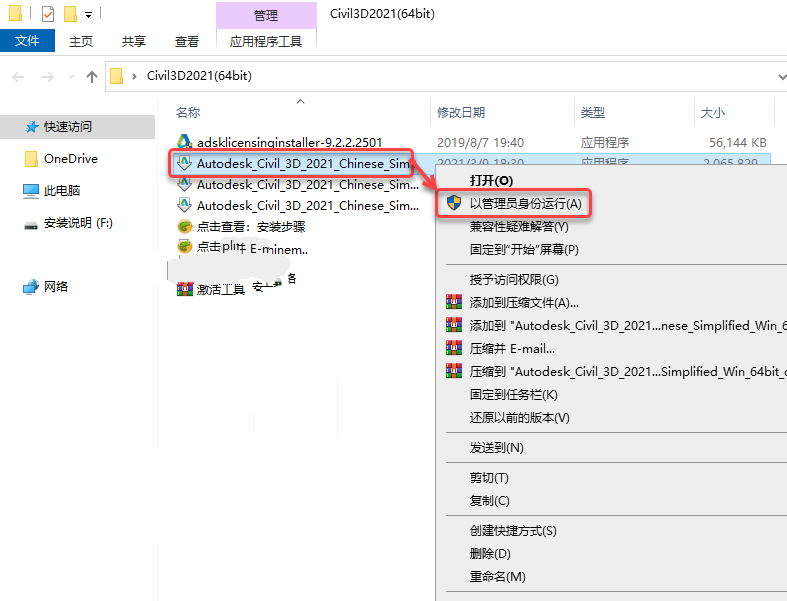Open the 应用程序工具 ribbon tab
Image resolution: width=787 pixels, height=601 pixels.
click(266, 41)
